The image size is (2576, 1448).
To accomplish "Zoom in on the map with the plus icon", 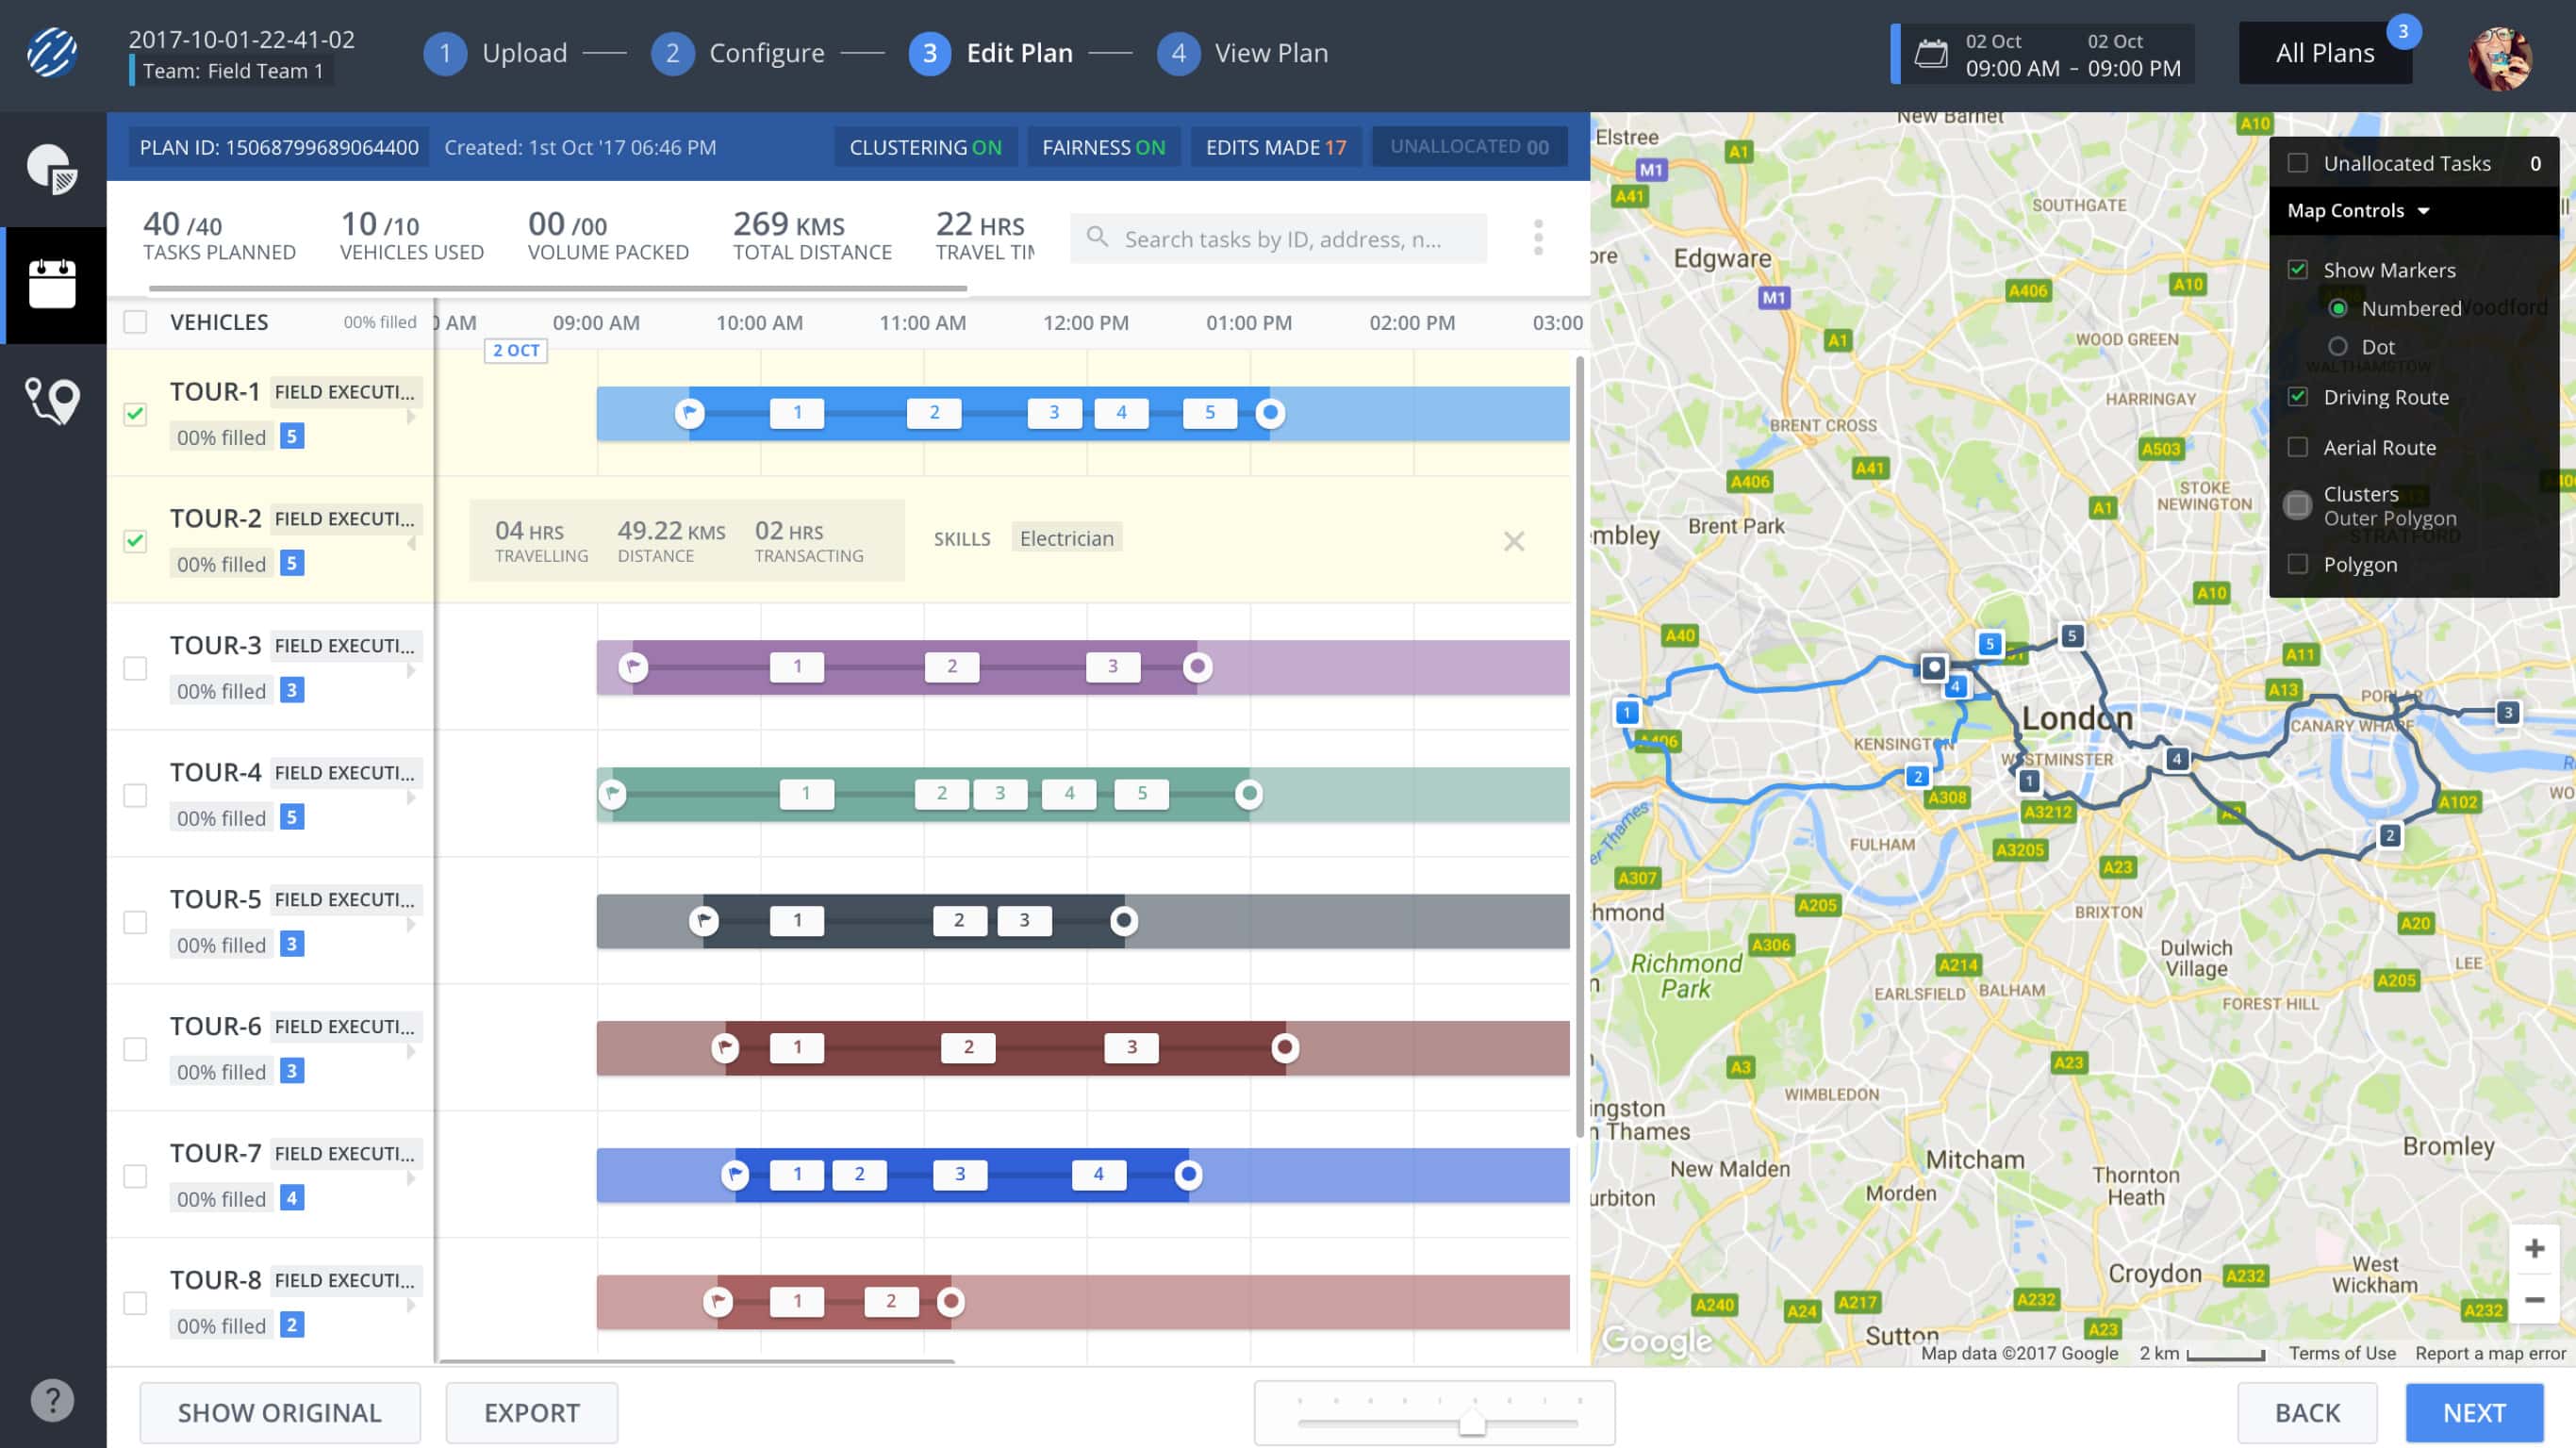I will pos(2536,1247).
